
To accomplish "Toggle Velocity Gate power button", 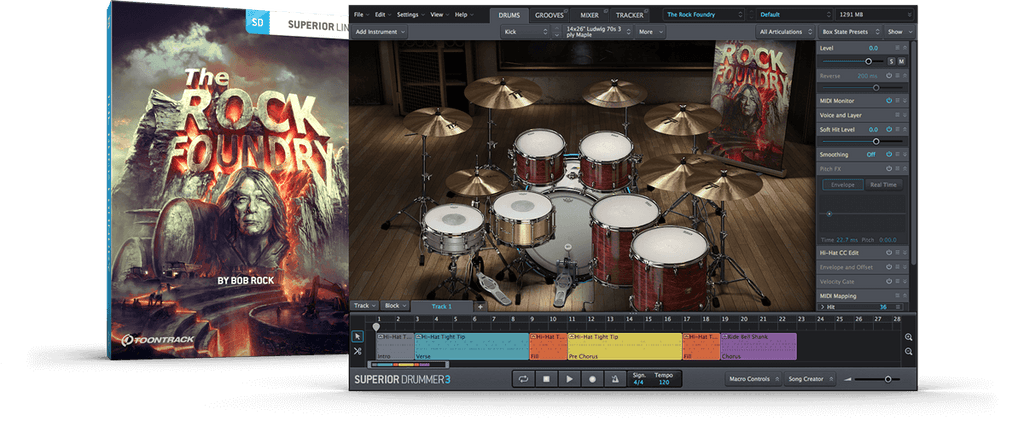I will point(889,281).
